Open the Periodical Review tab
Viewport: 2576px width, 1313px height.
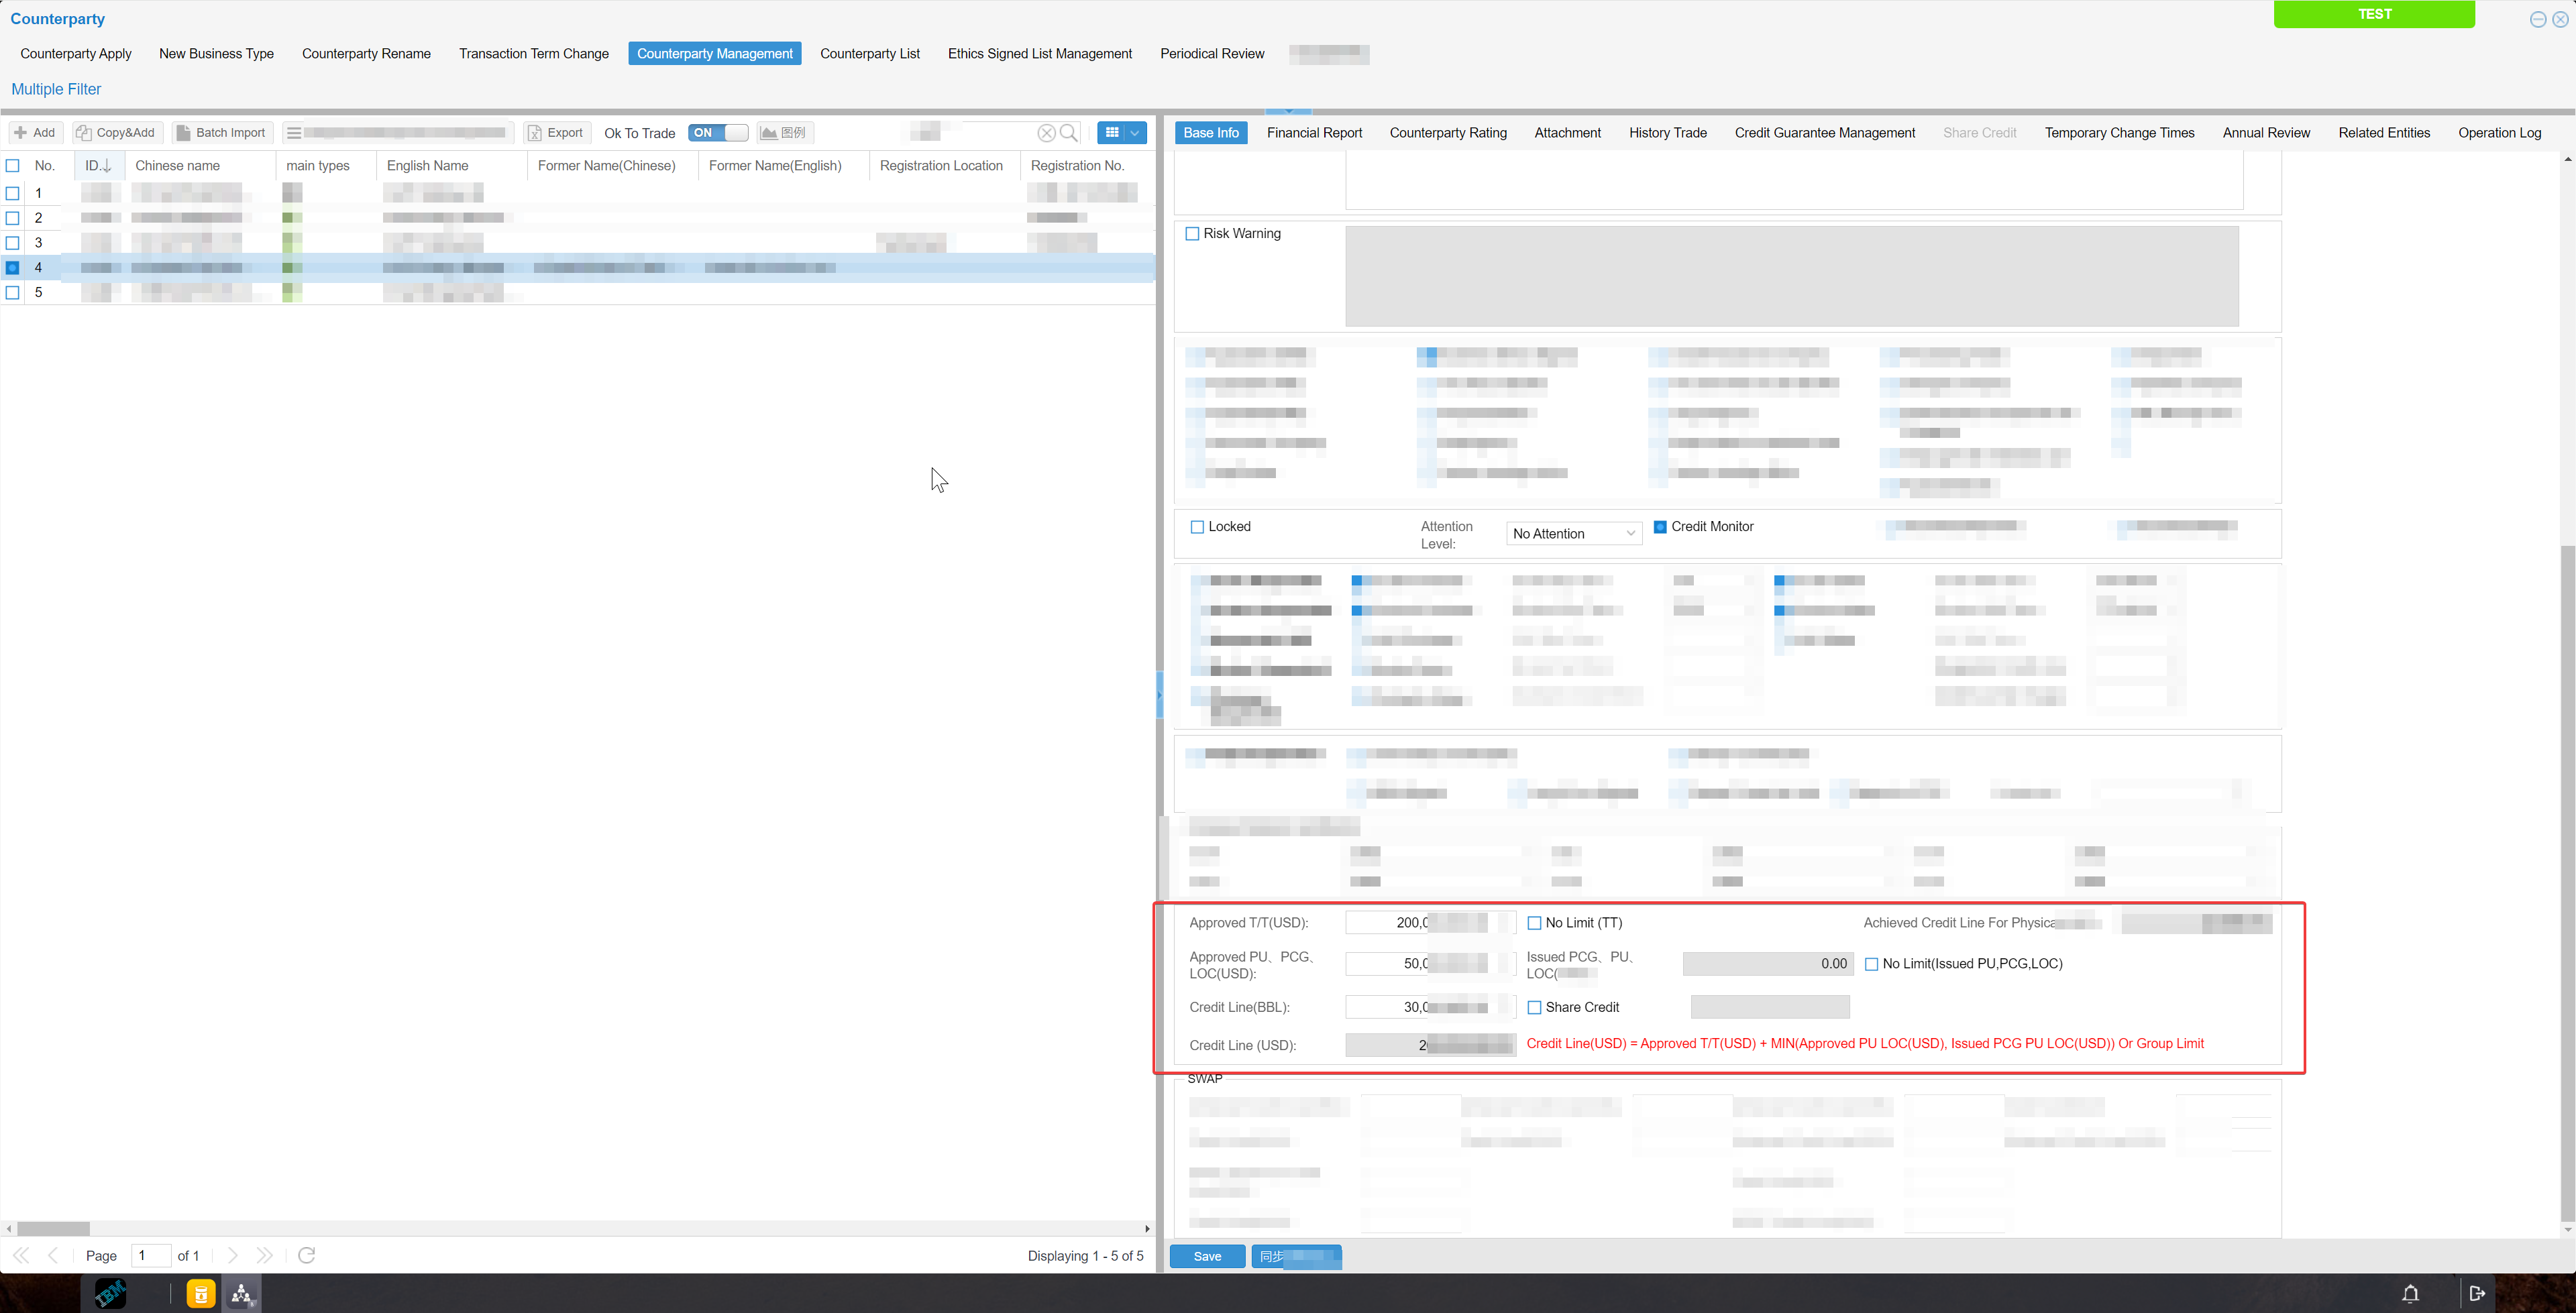[x=1212, y=54]
